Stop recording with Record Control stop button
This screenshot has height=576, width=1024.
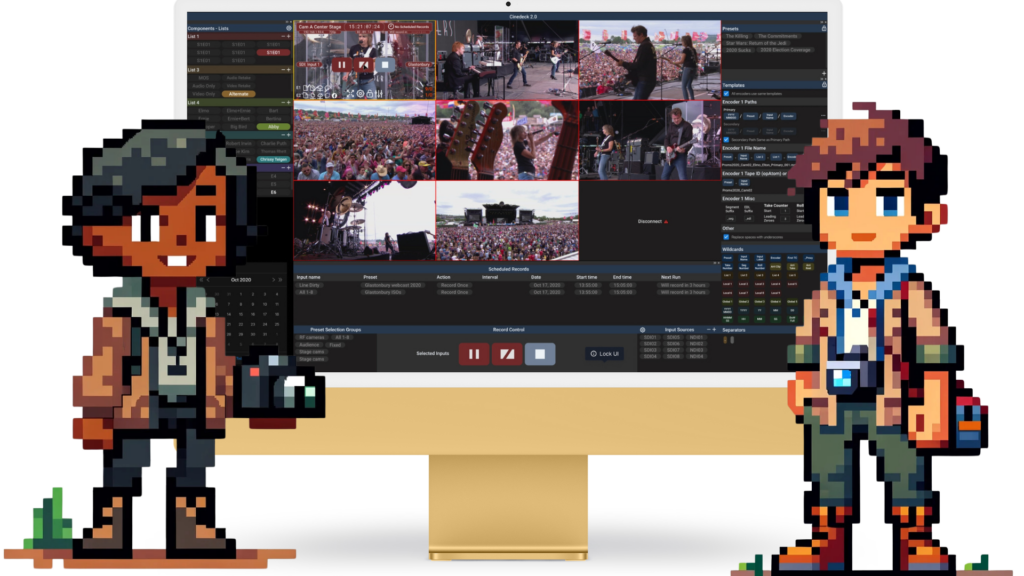point(540,354)
